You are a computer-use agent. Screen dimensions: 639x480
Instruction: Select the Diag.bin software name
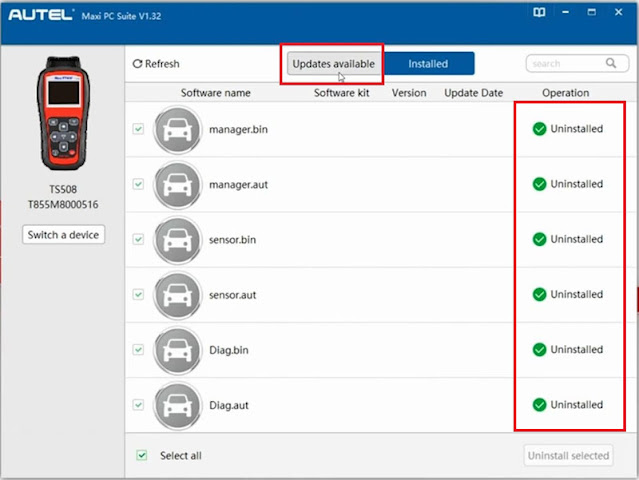(x=229, y=350)
